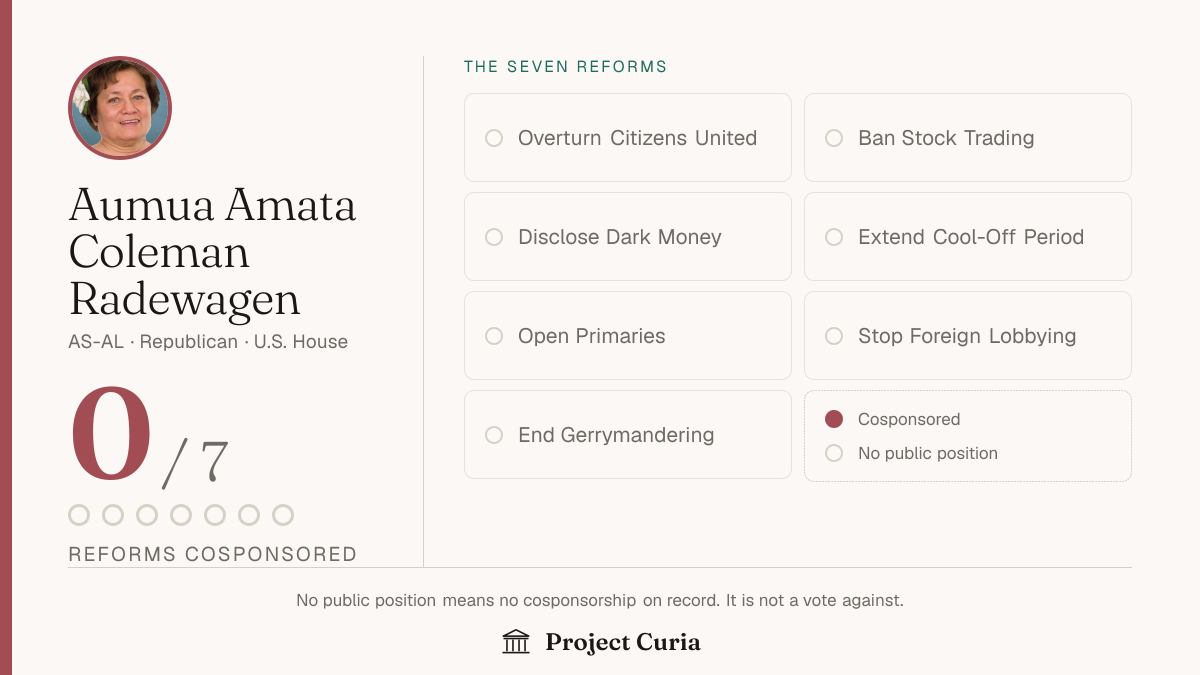Image resolution: width=1200 pixels, height=675 pixels.
Task: Click the Project Curia building icon
Action: click(x=516, y=642)
